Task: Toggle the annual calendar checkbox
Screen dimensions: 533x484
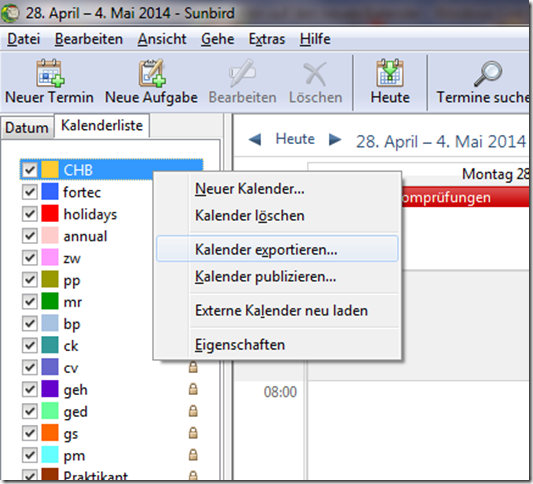Action: [30, 236]
